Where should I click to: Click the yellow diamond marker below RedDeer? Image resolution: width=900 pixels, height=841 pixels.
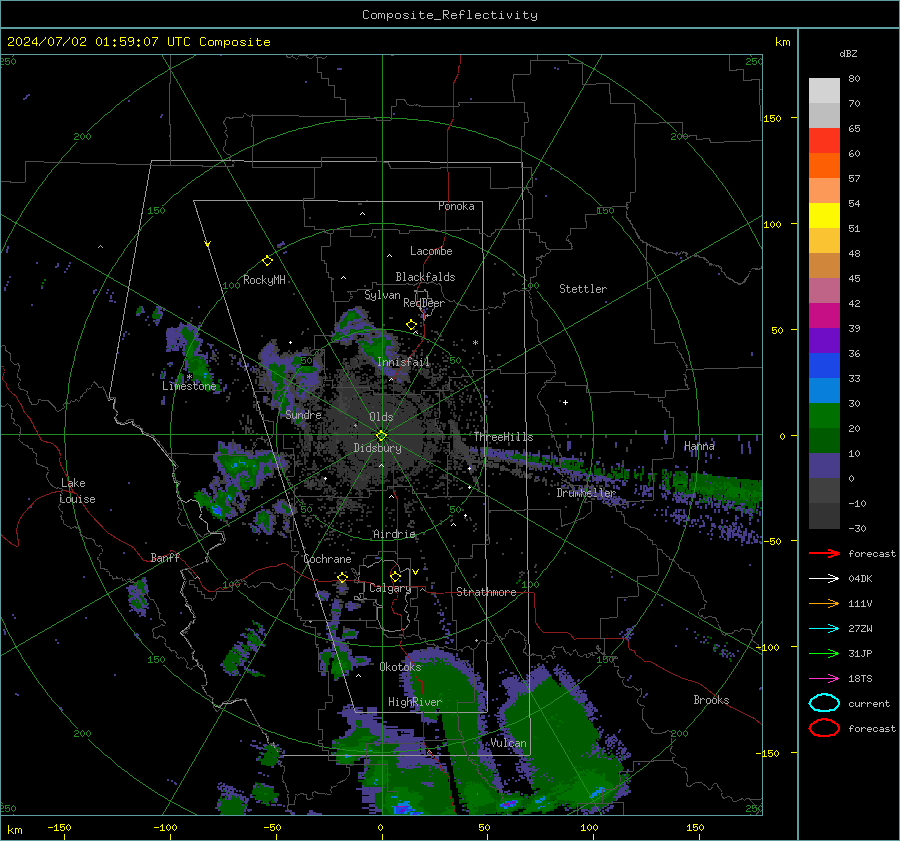tap(411, 325)
